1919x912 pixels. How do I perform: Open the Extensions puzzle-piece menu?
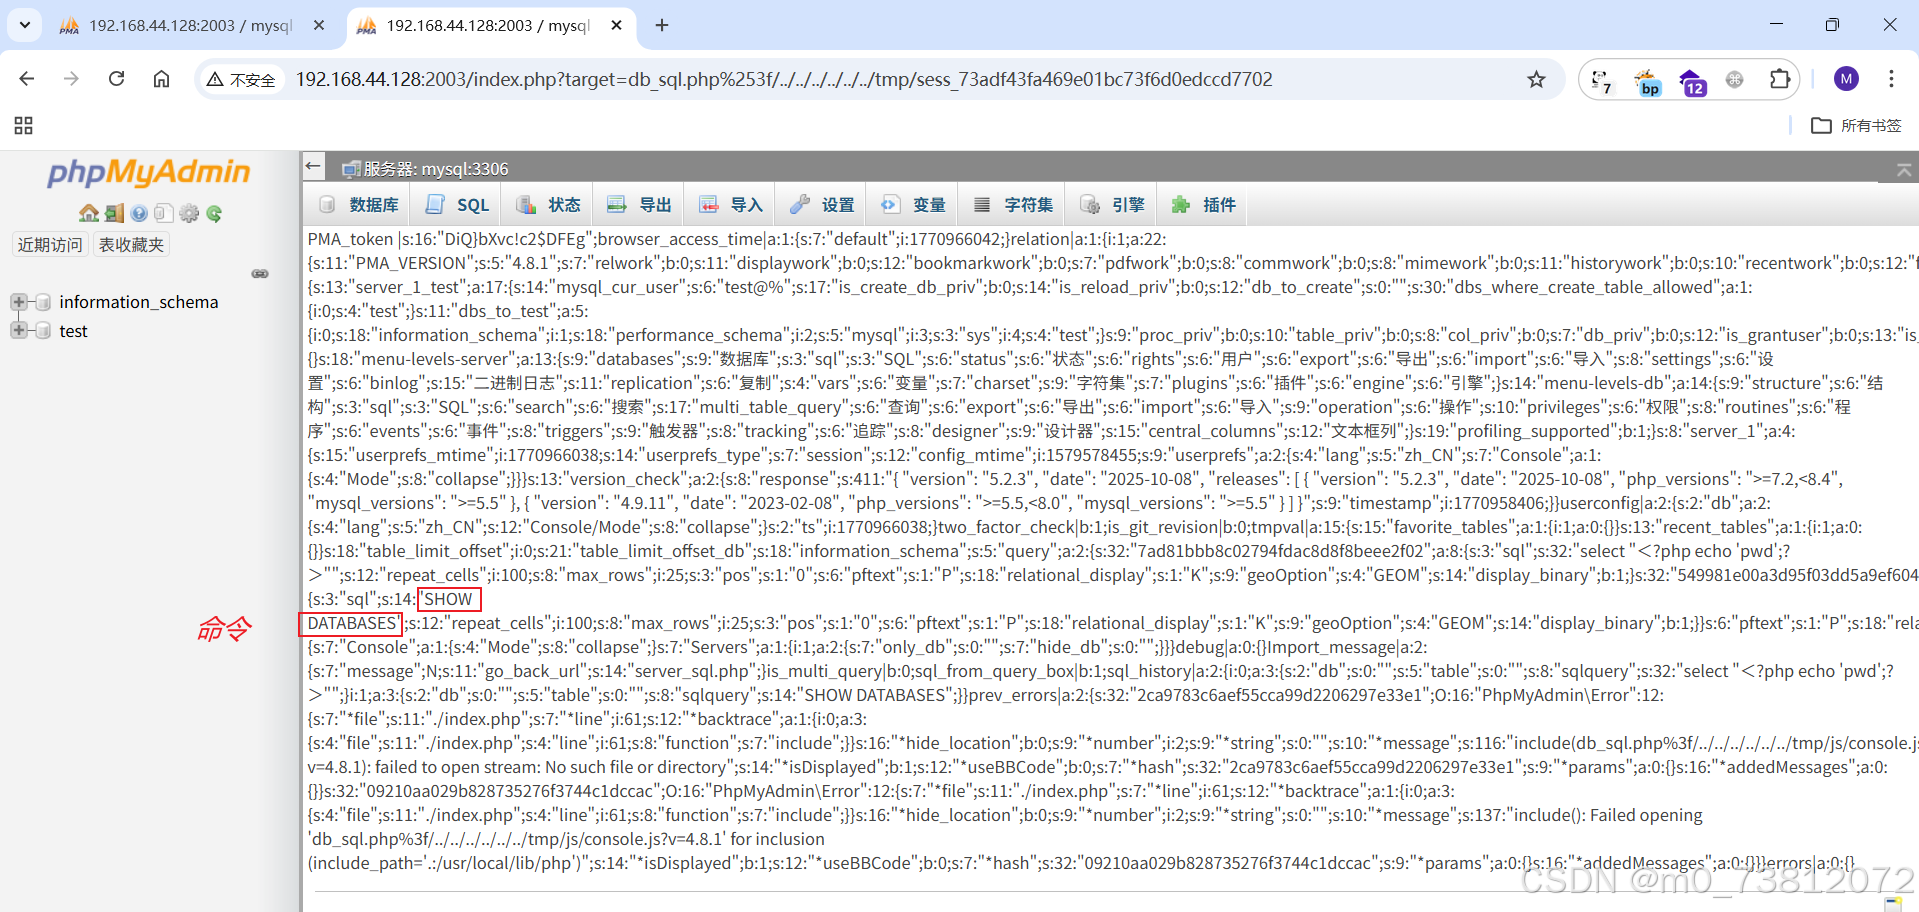tap(1780, 79)
